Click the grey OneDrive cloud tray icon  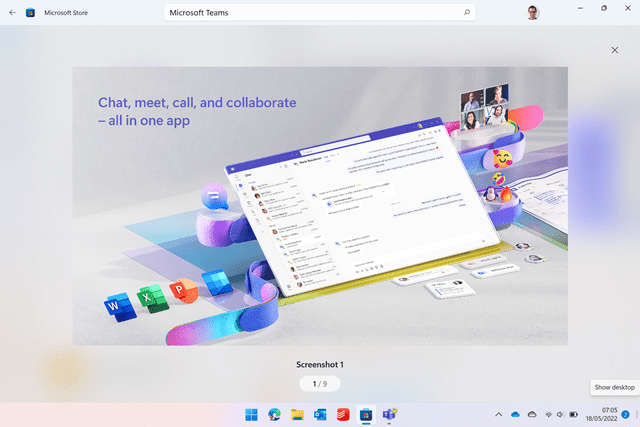click(x=532, y=415)
